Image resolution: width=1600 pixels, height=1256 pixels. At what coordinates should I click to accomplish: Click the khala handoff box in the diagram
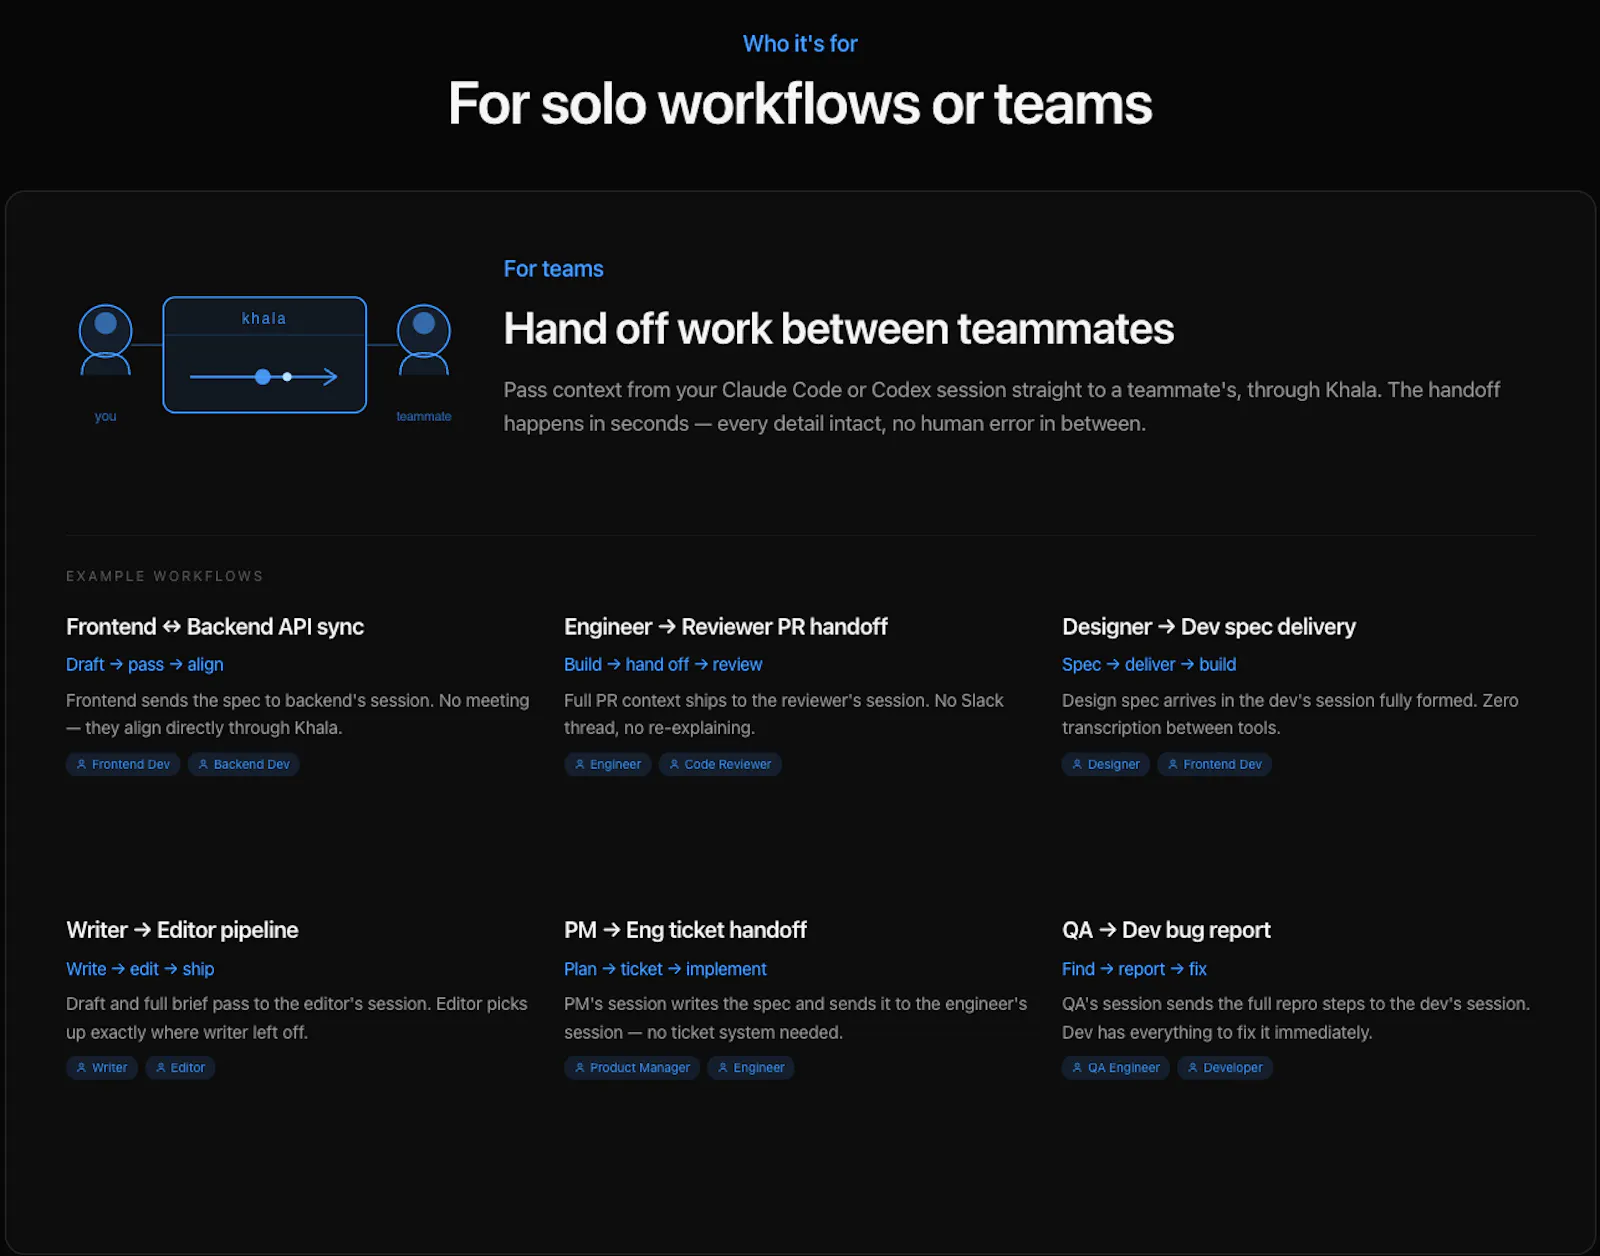coord(265,355)
